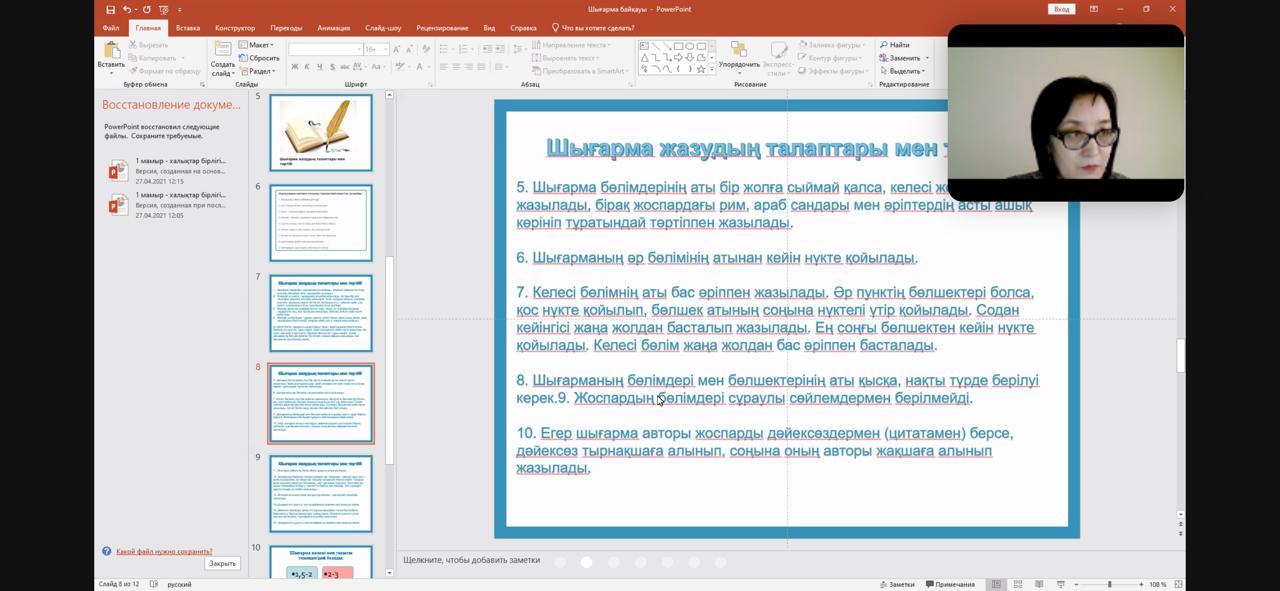
Task: Click the Вставить (Paste) clipboard icon
Action: [x=111, y=50]
